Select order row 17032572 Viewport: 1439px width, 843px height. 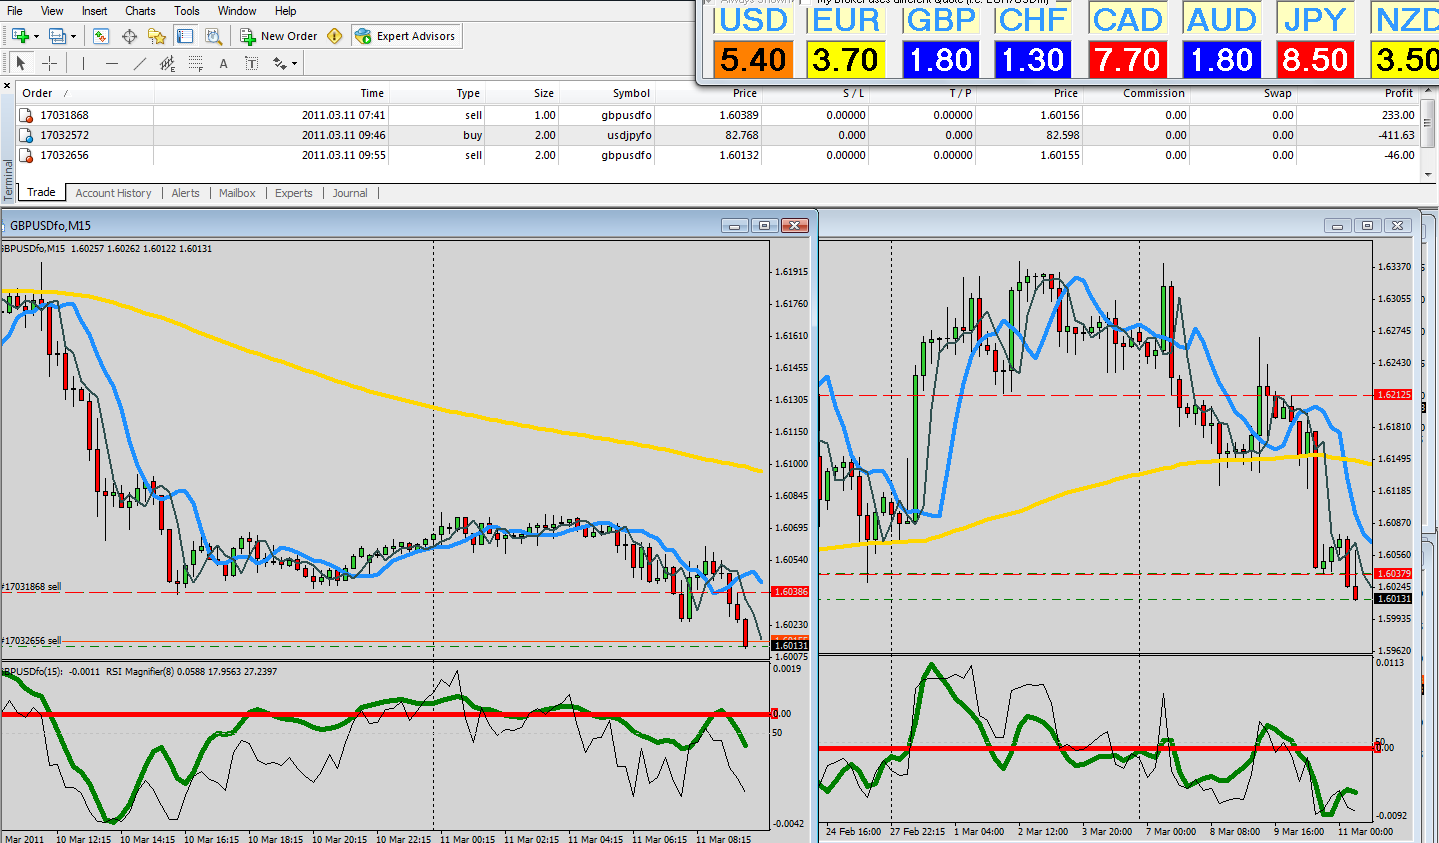tap(718, 135)
